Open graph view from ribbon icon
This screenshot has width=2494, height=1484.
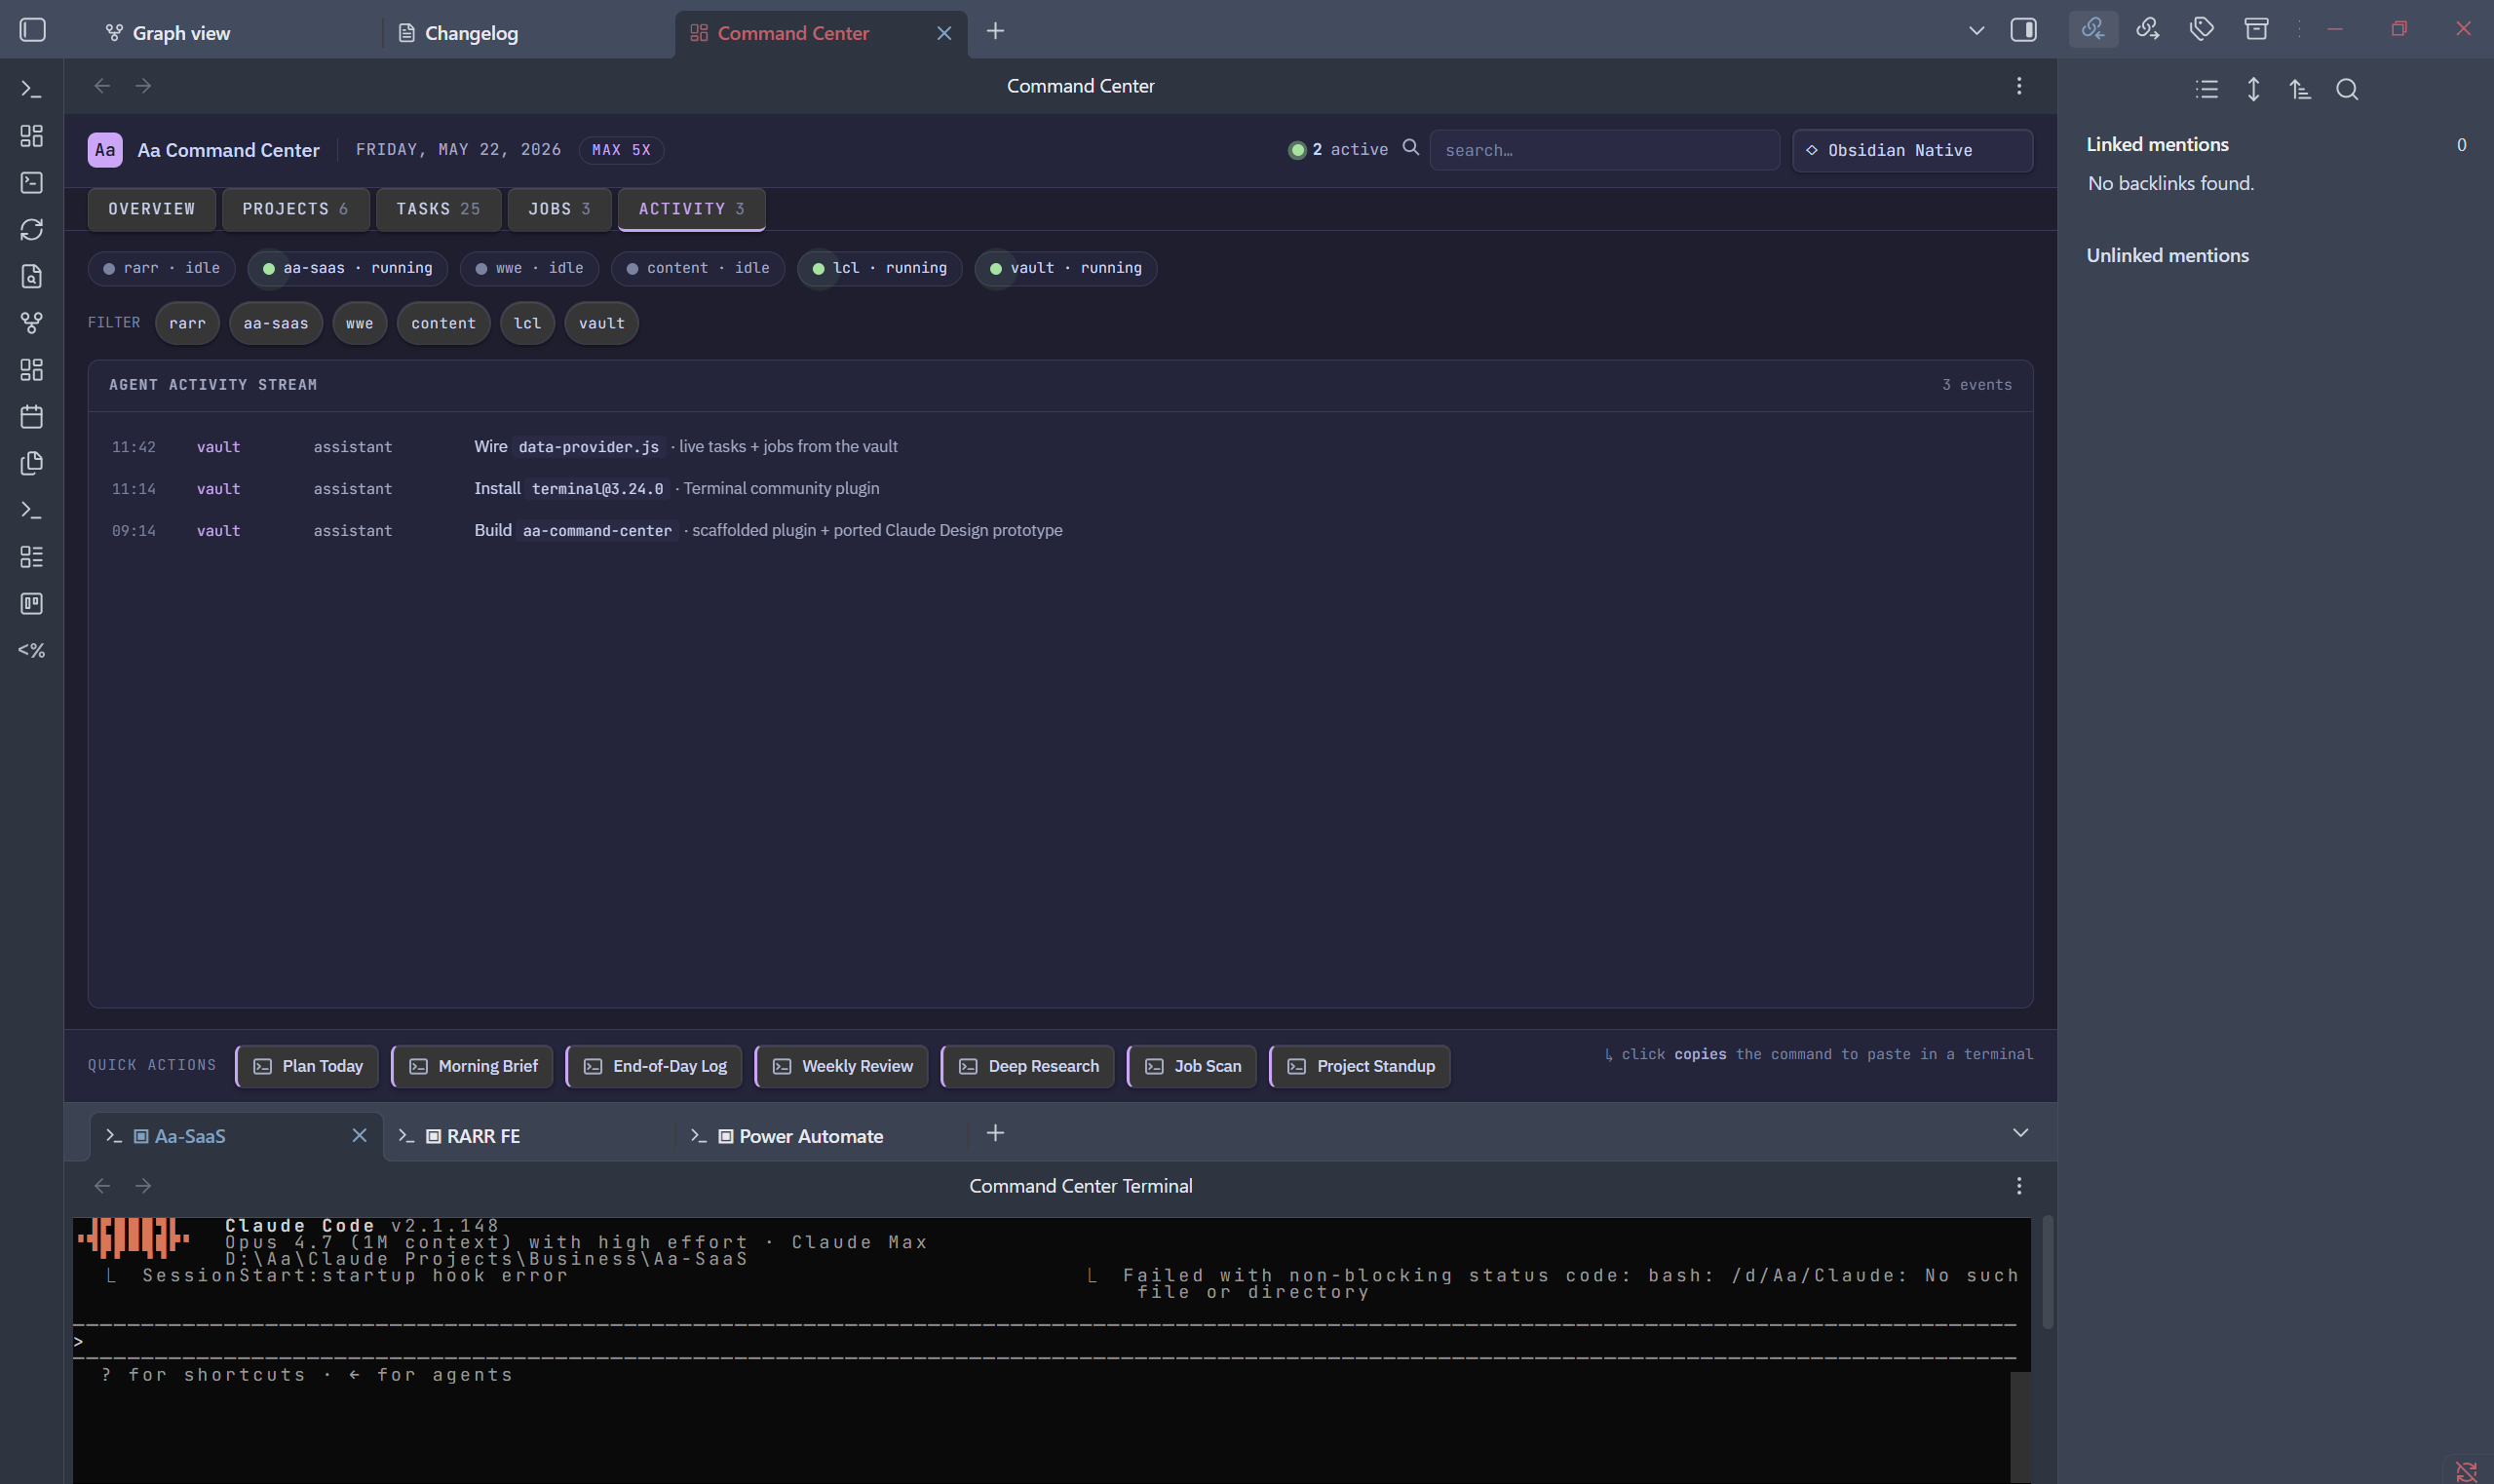click(32, 323)
